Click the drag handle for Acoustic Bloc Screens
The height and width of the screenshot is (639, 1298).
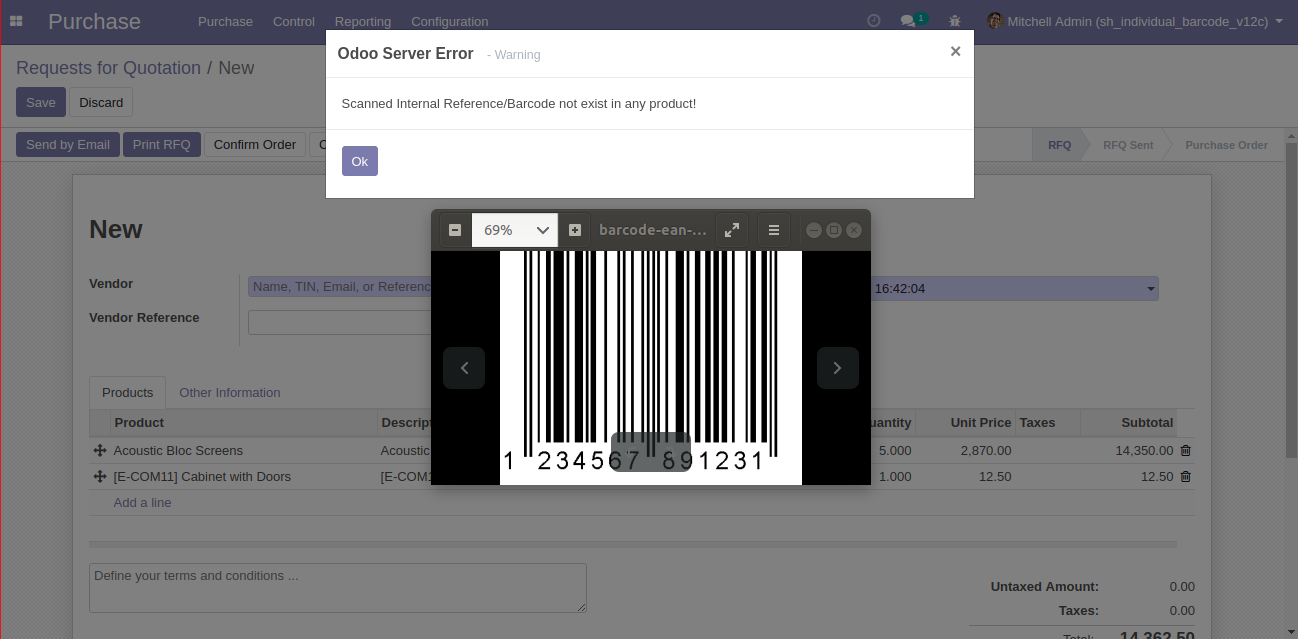(x=100, y=451)
